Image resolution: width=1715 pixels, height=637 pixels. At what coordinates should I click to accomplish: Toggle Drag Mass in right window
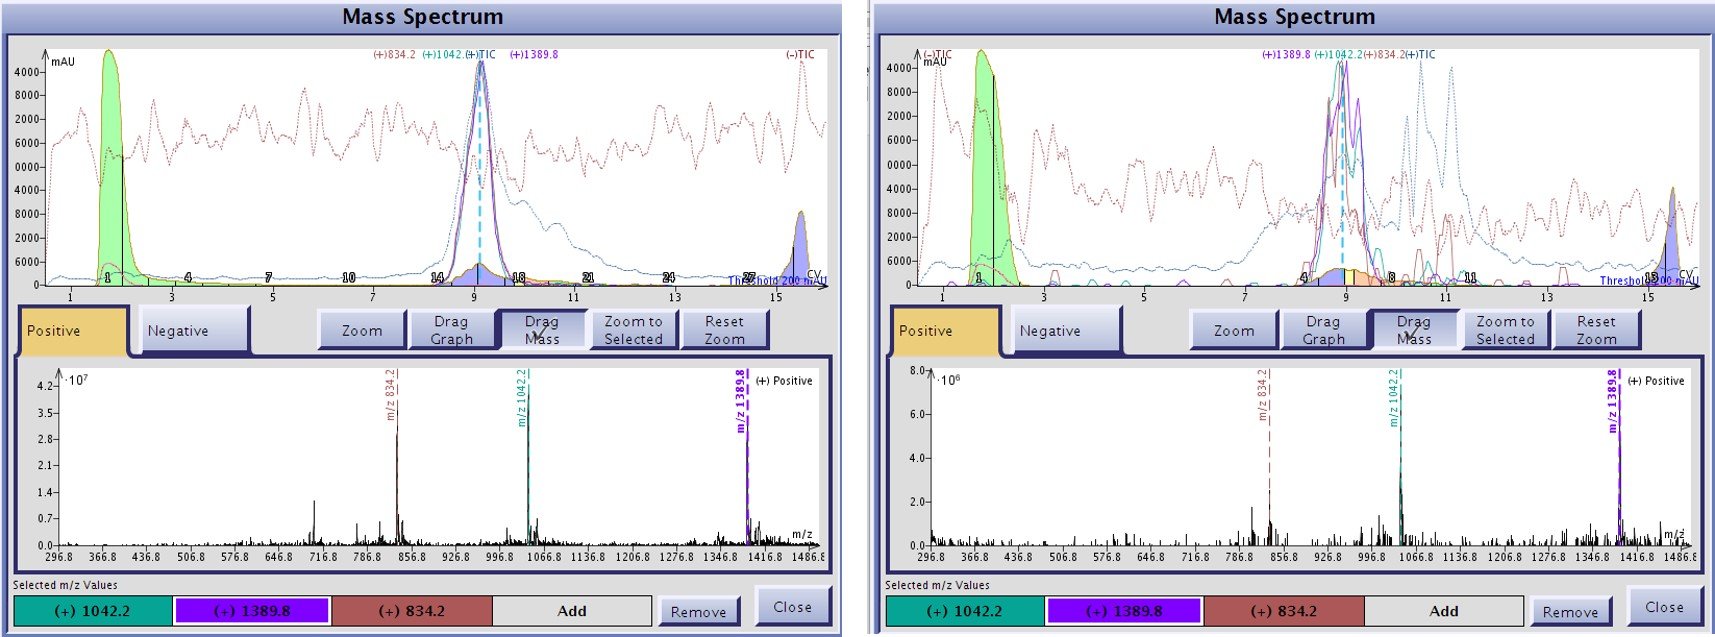(x=1413, y=331)
